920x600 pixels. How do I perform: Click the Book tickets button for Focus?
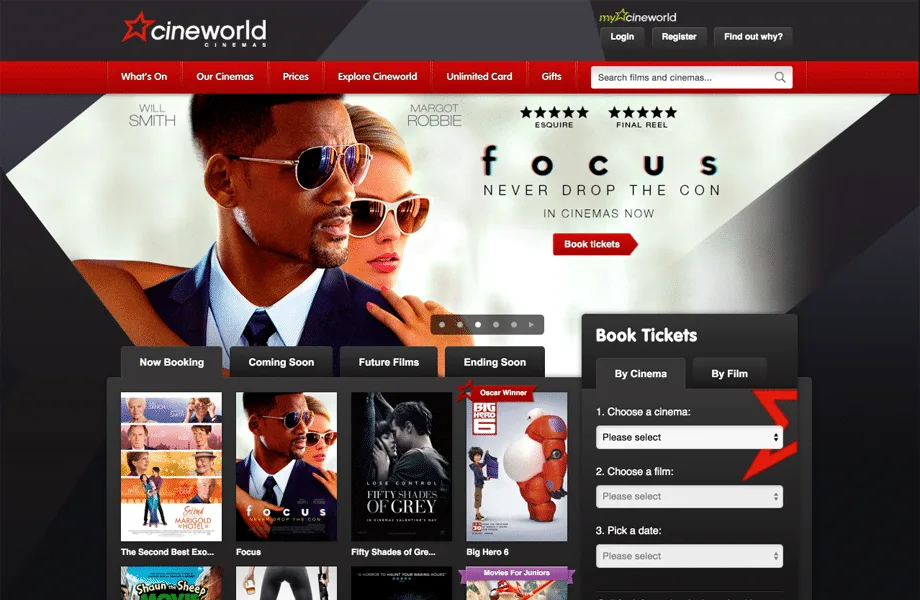point(592,244)
